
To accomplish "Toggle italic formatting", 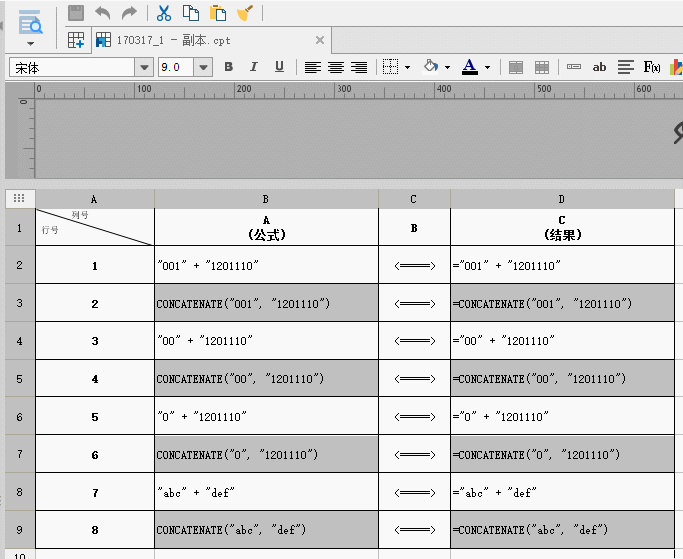I will click(254, 67).
